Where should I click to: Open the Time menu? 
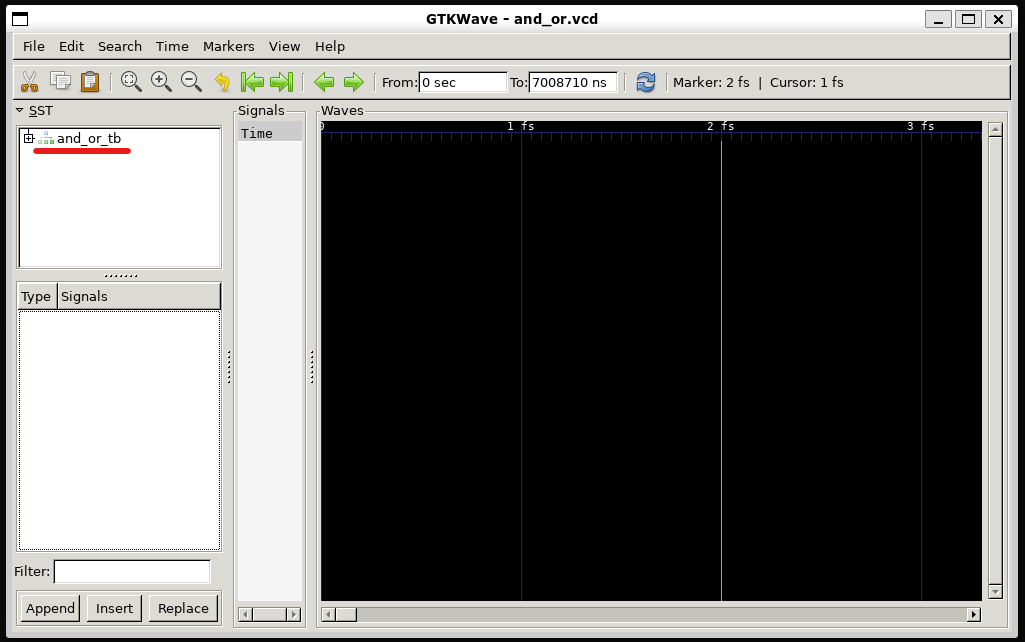pos(172,46)
